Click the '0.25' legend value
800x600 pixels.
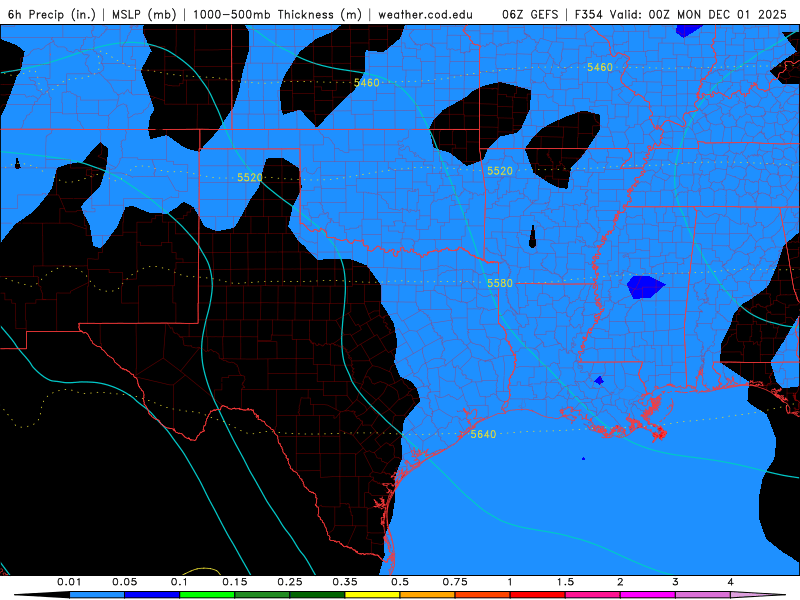click(290, 582)
